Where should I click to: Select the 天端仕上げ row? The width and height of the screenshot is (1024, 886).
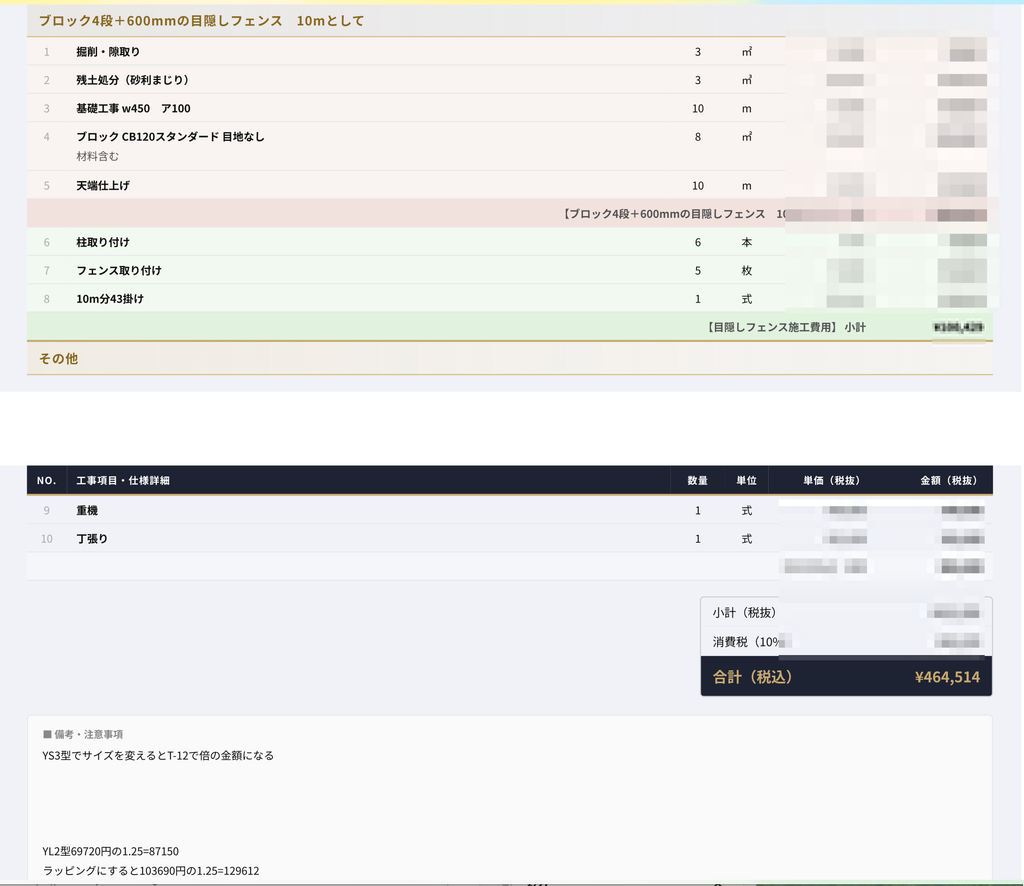pos(509,185)
